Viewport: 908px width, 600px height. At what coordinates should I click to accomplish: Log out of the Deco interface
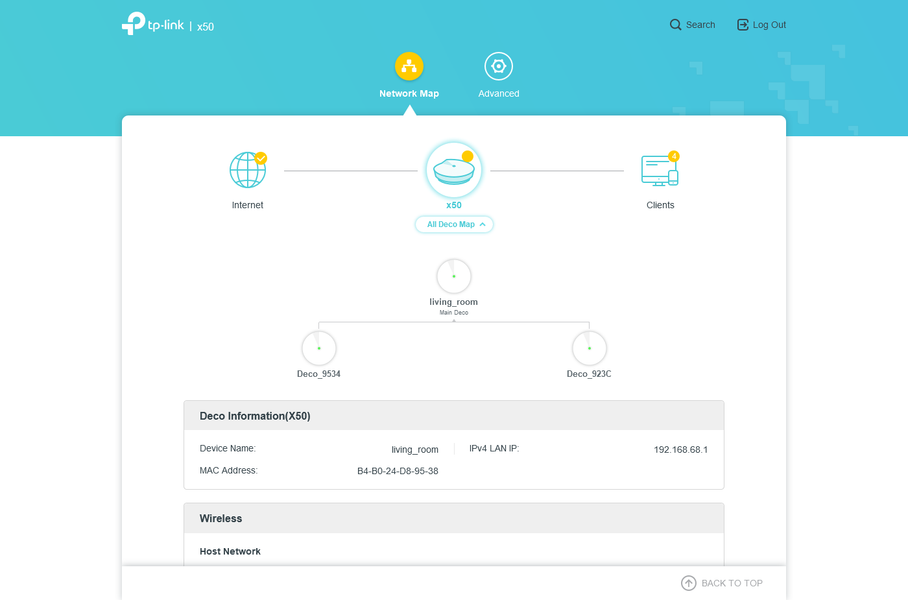point(761,25)
